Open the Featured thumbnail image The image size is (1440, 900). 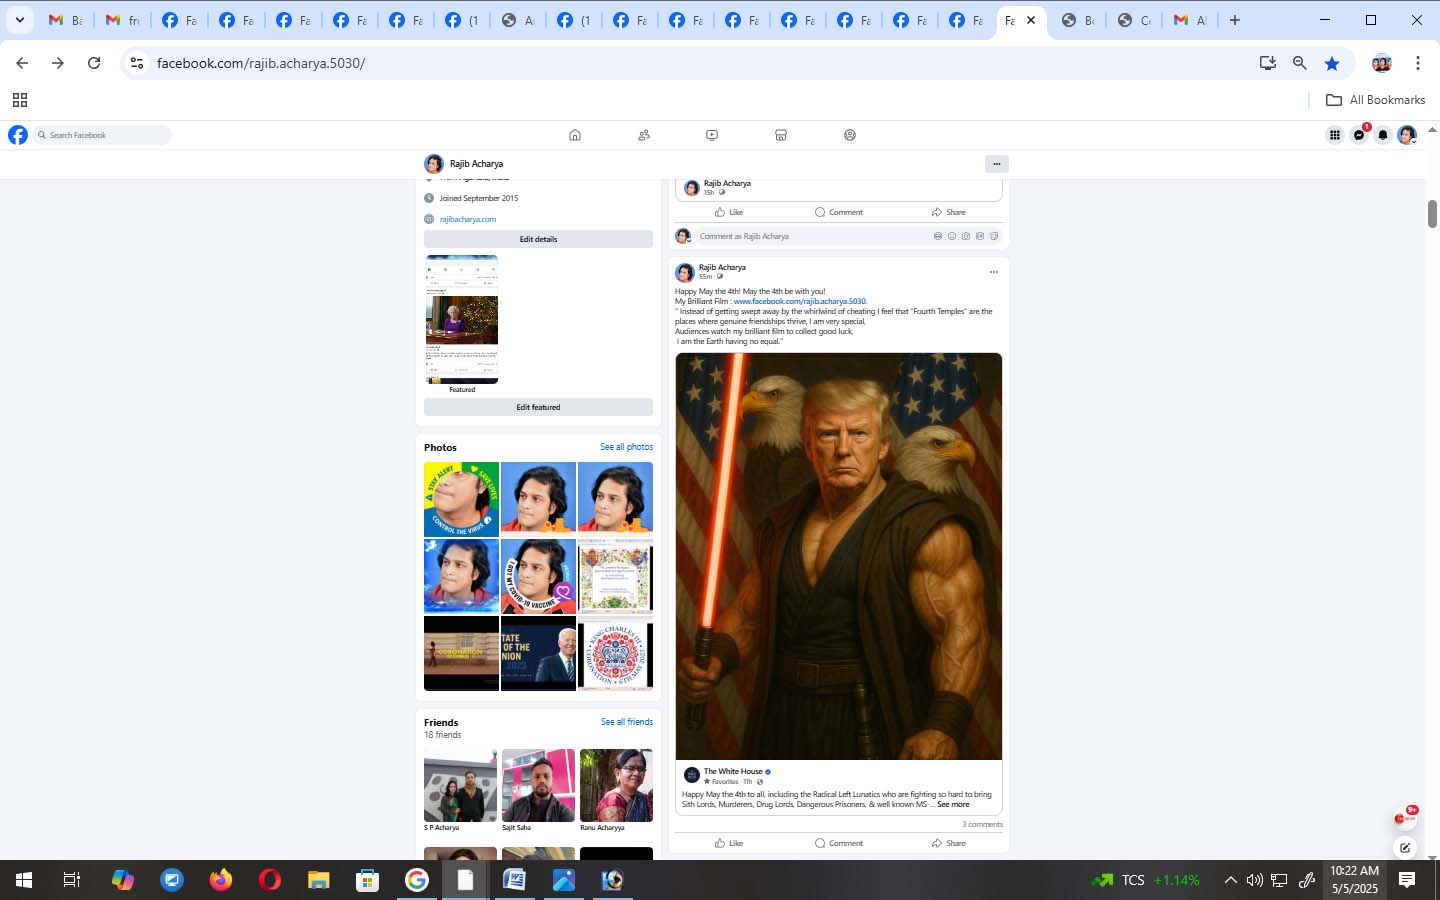point(461,319)
